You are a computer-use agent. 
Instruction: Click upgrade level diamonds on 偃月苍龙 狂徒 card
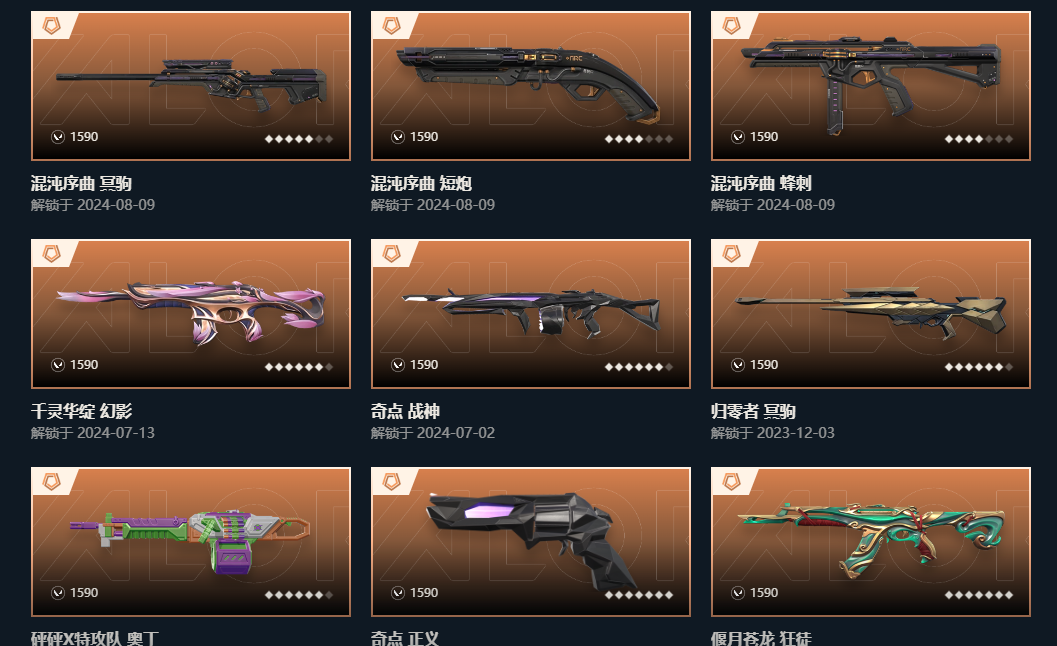(978, 595)
